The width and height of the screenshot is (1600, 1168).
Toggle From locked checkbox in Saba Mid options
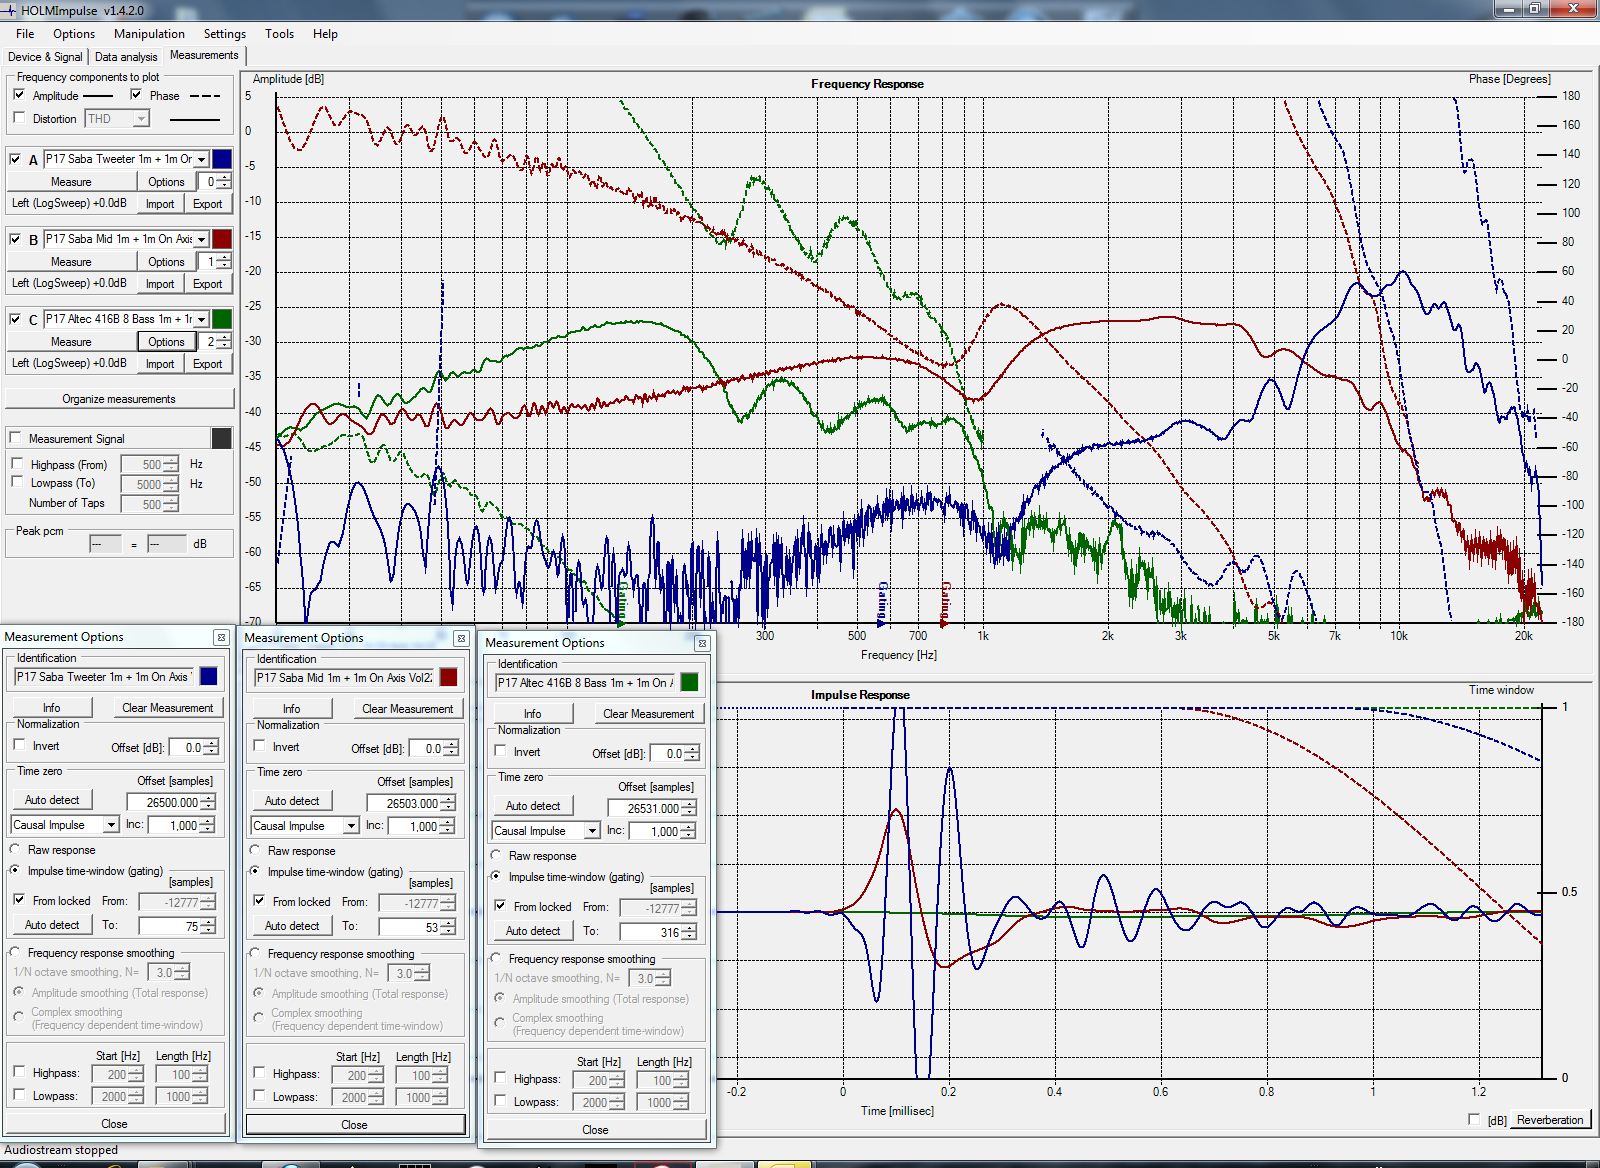259,901
